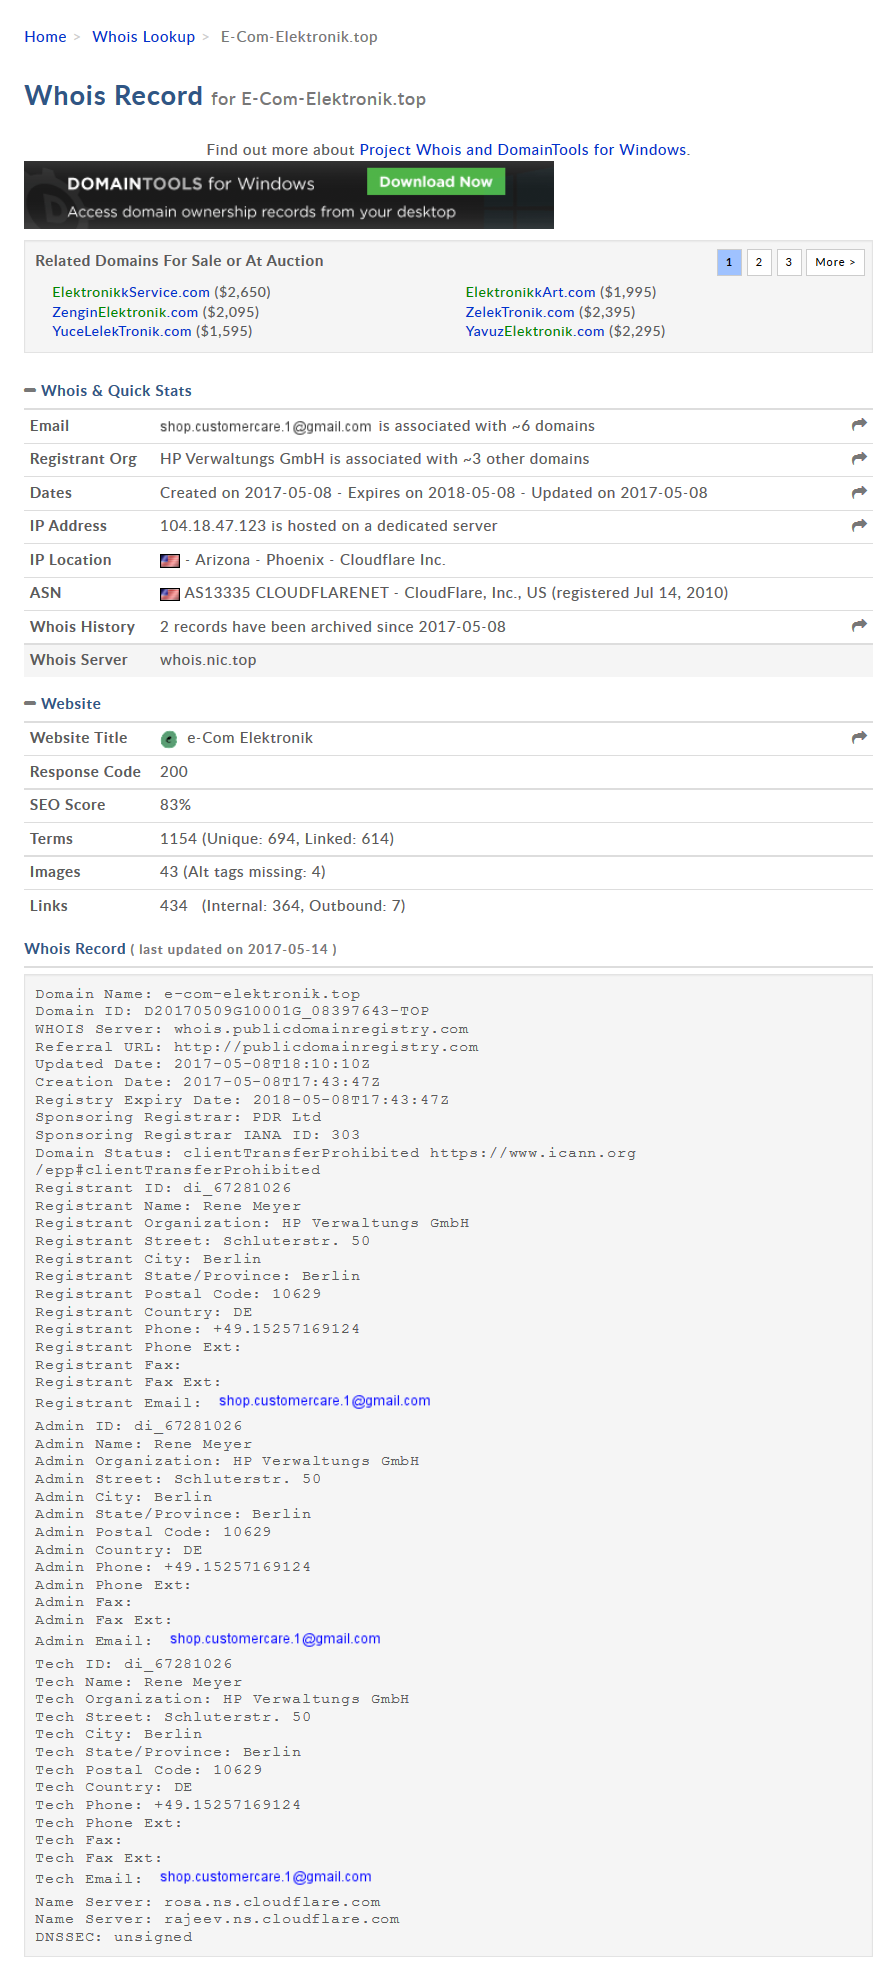Click the 'Sponsoring Registrar: PDR Ltd' line

pos(178,1117)
